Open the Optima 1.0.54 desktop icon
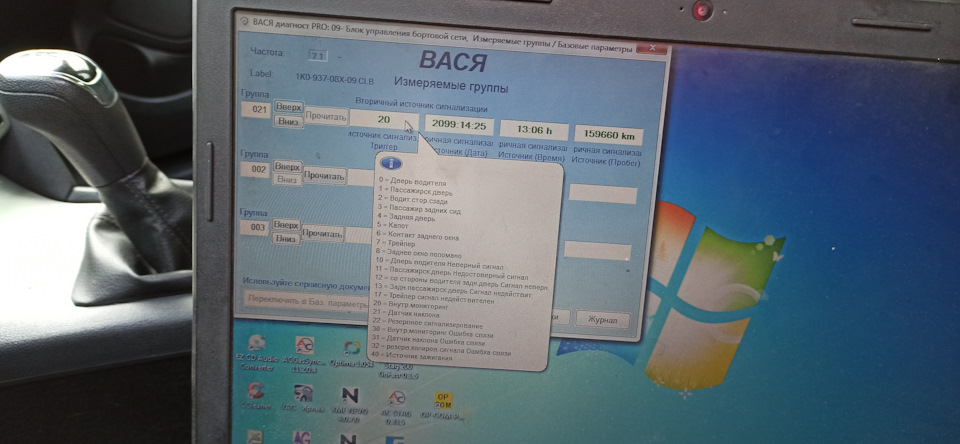Image resolution: width=960 pixels, height=444 pixels. tap(351, 353)
